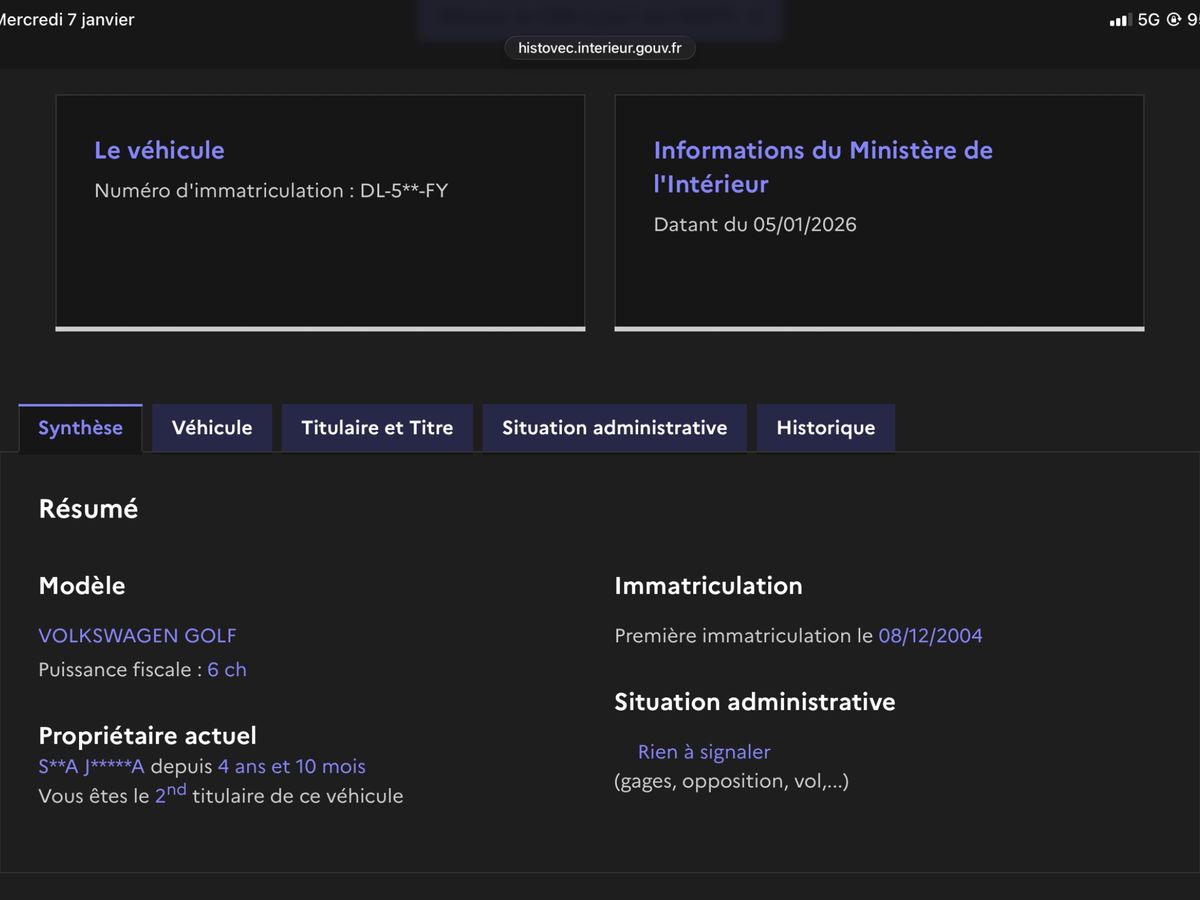
Task: Open the Historique tab
Action: pyautogui.click(x=825, y=428)
